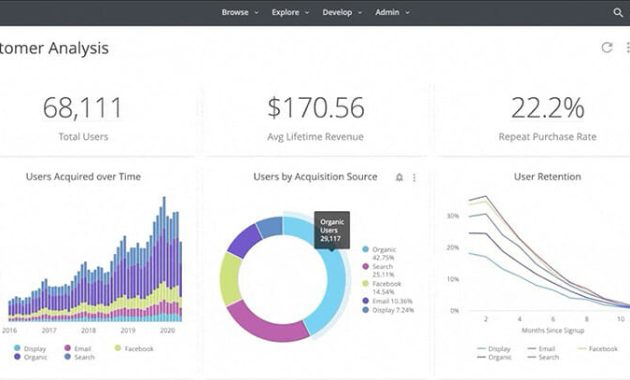630x380 pixels.
Task: Click the Total Users label
Action: pos(83,137)
